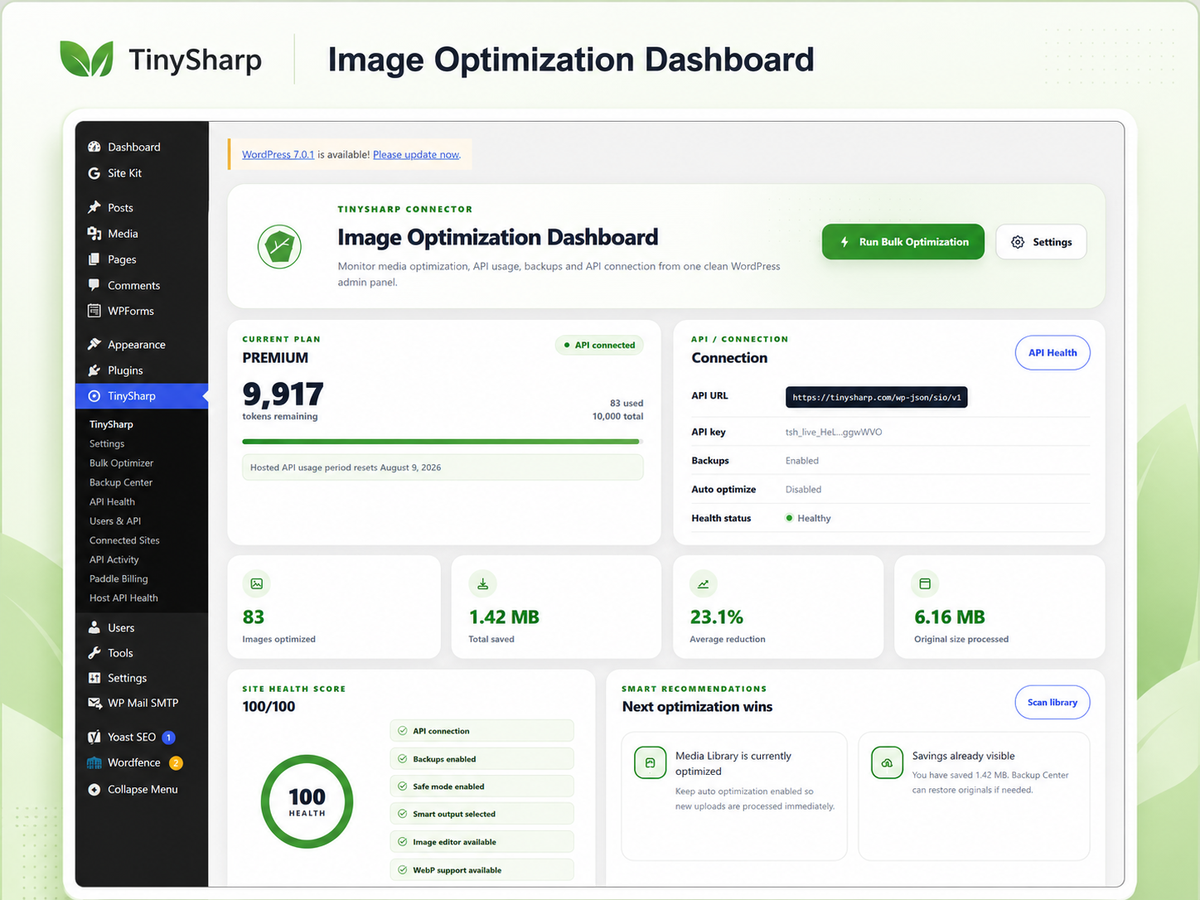This screenshot has height=900, width=1200.
Task: Click the Auto optimize Disabled value
Action: tap(803, 490)
